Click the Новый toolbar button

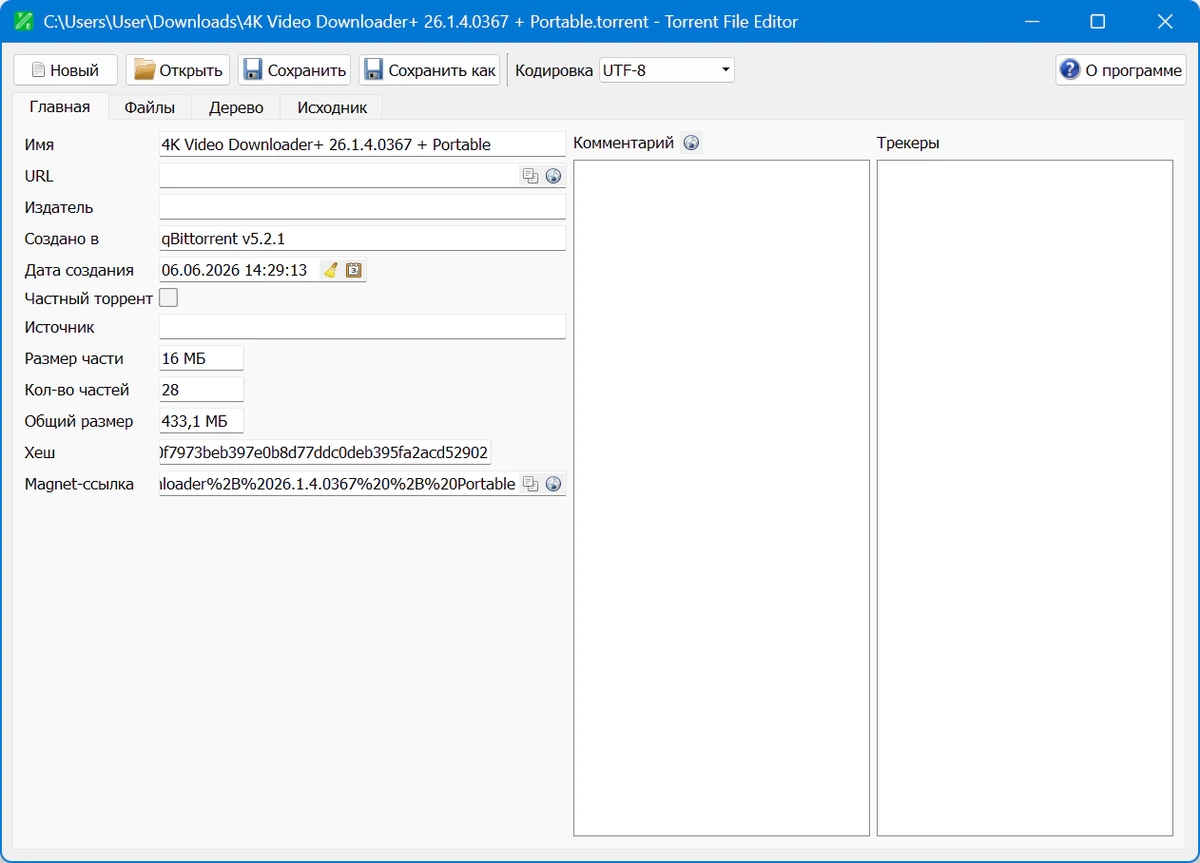tap(65, 70)
